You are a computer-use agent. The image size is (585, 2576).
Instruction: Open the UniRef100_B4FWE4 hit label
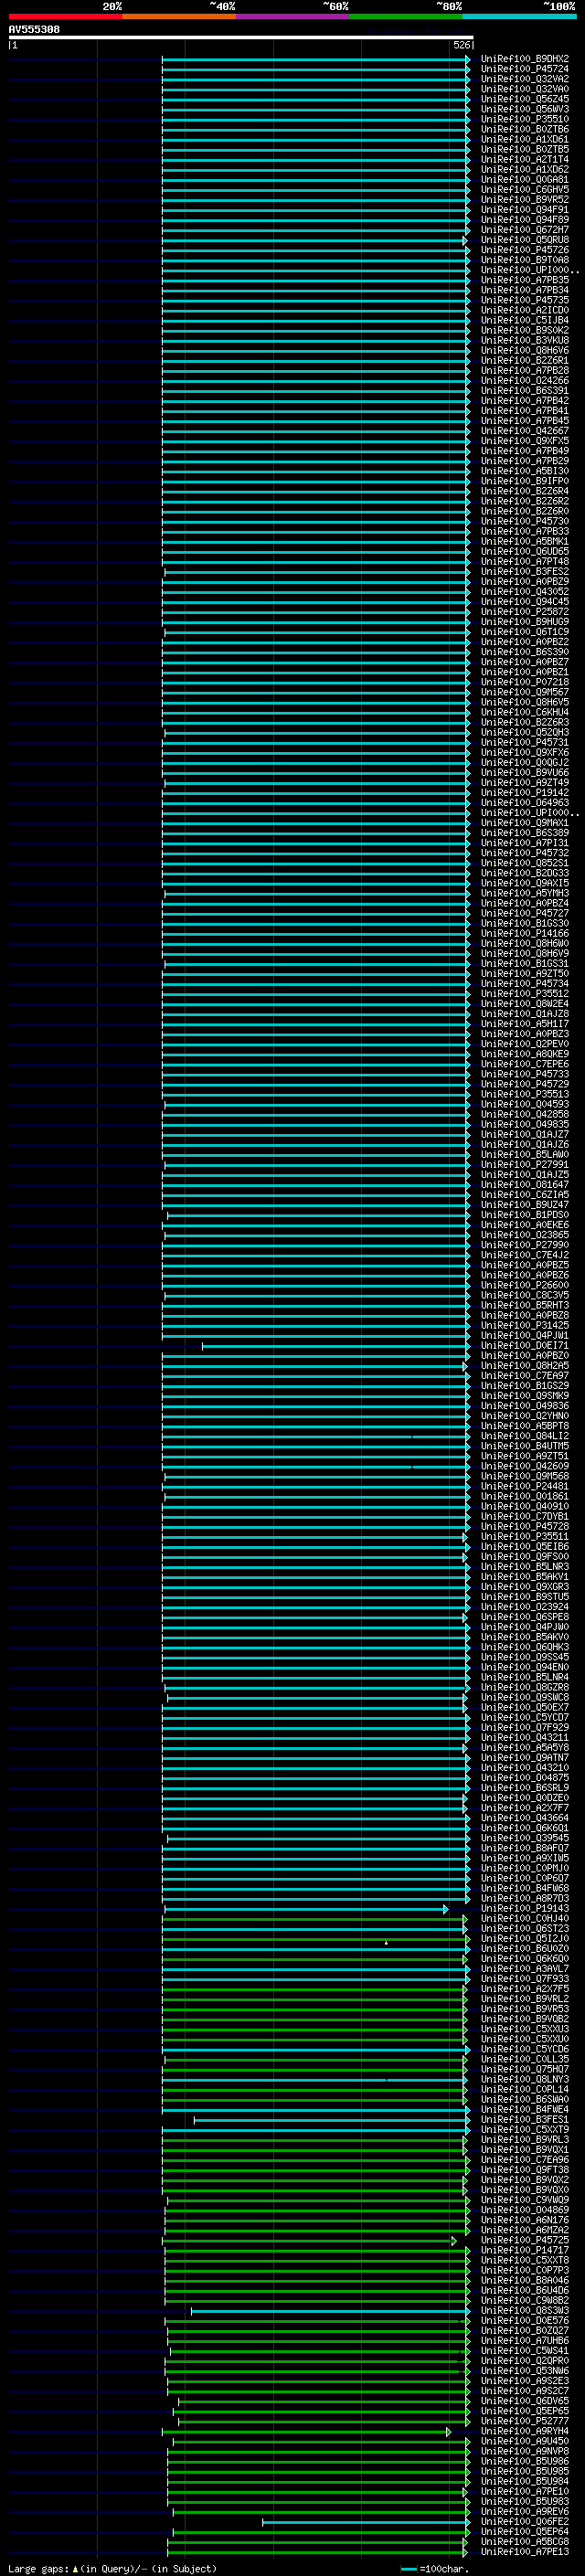pyautogui.click(x=524, y=2109)
